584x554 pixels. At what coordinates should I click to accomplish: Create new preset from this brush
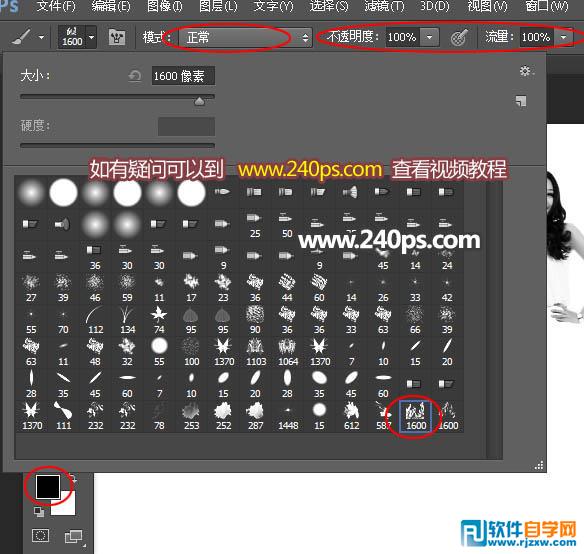click(521, 101)
